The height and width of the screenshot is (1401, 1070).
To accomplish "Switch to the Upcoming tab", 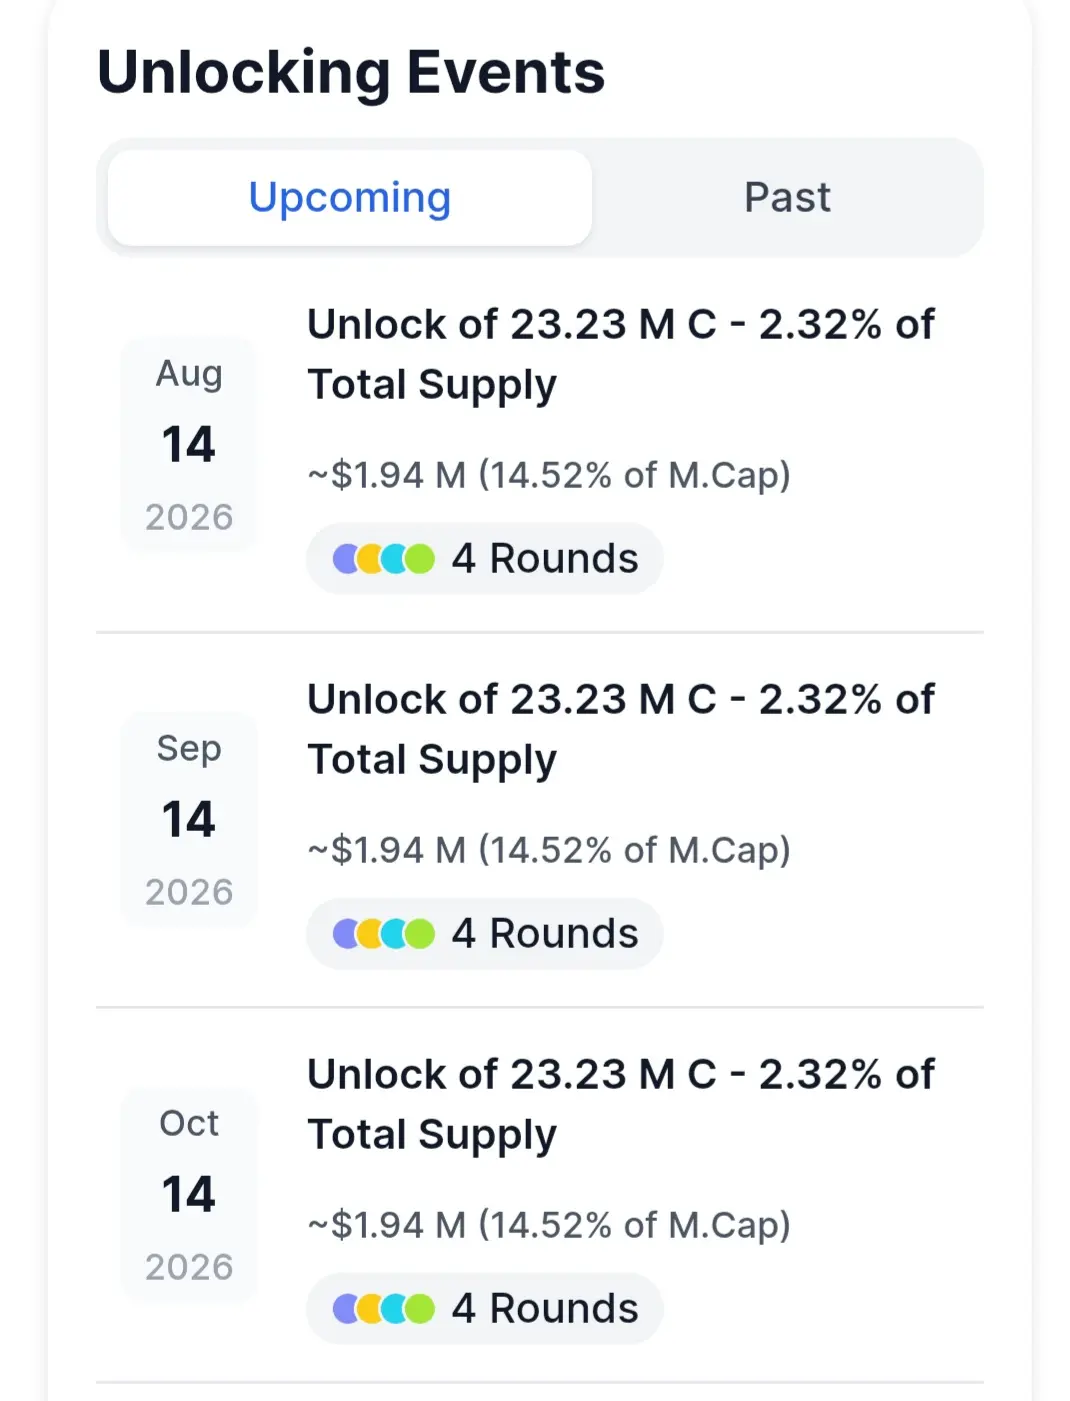I will (349, 198).
